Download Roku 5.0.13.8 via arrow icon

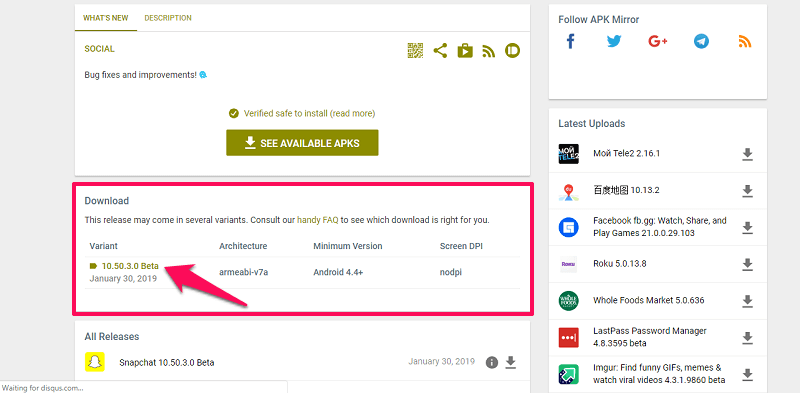(x=747, y=264)
